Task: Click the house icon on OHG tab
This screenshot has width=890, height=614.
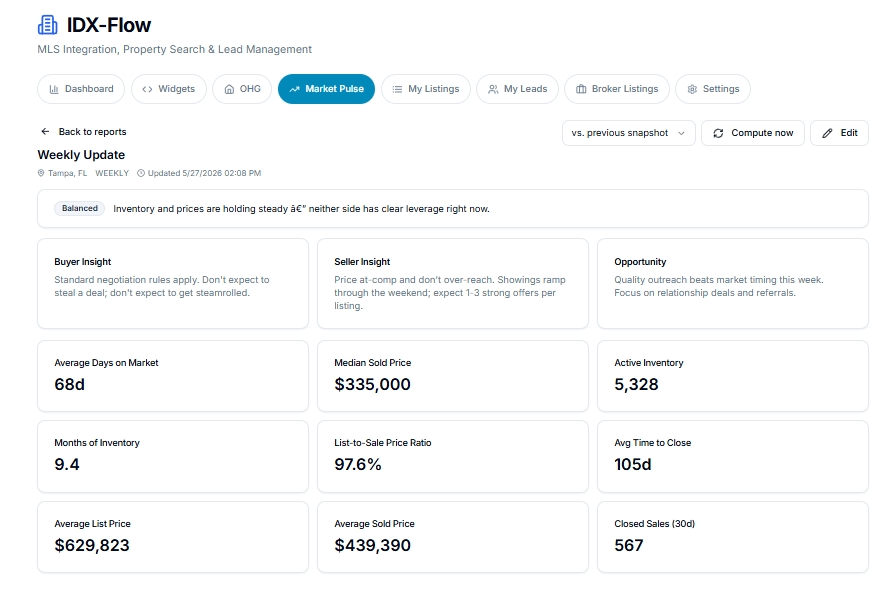Action: (229, 89)
